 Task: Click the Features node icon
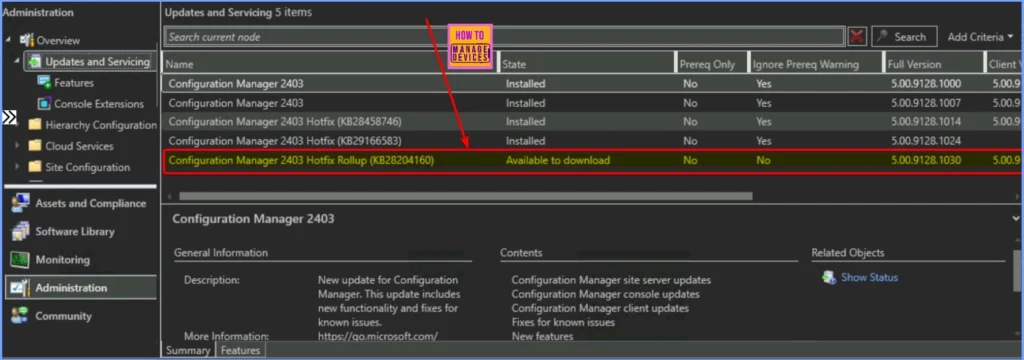[x=44, y=82]
